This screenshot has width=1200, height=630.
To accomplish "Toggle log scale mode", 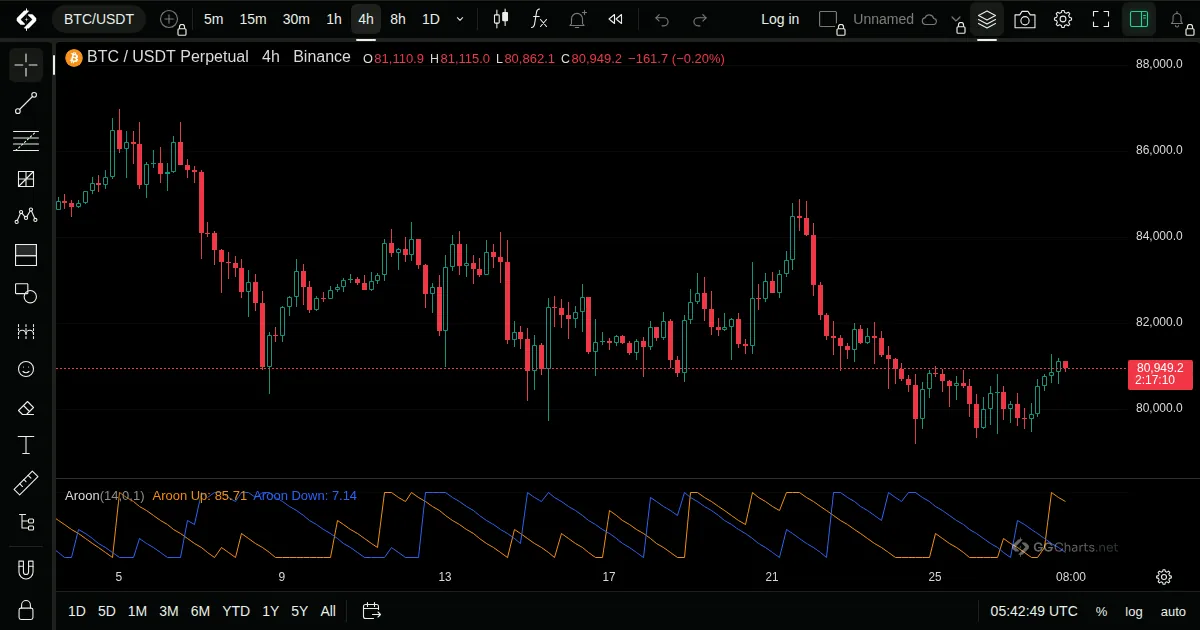I will 1134,611.
